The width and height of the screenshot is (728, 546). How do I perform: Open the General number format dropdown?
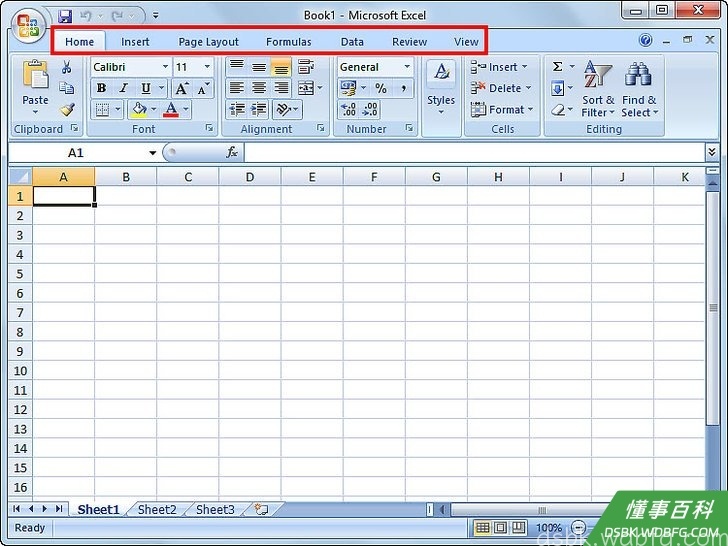tap(407, 67)
